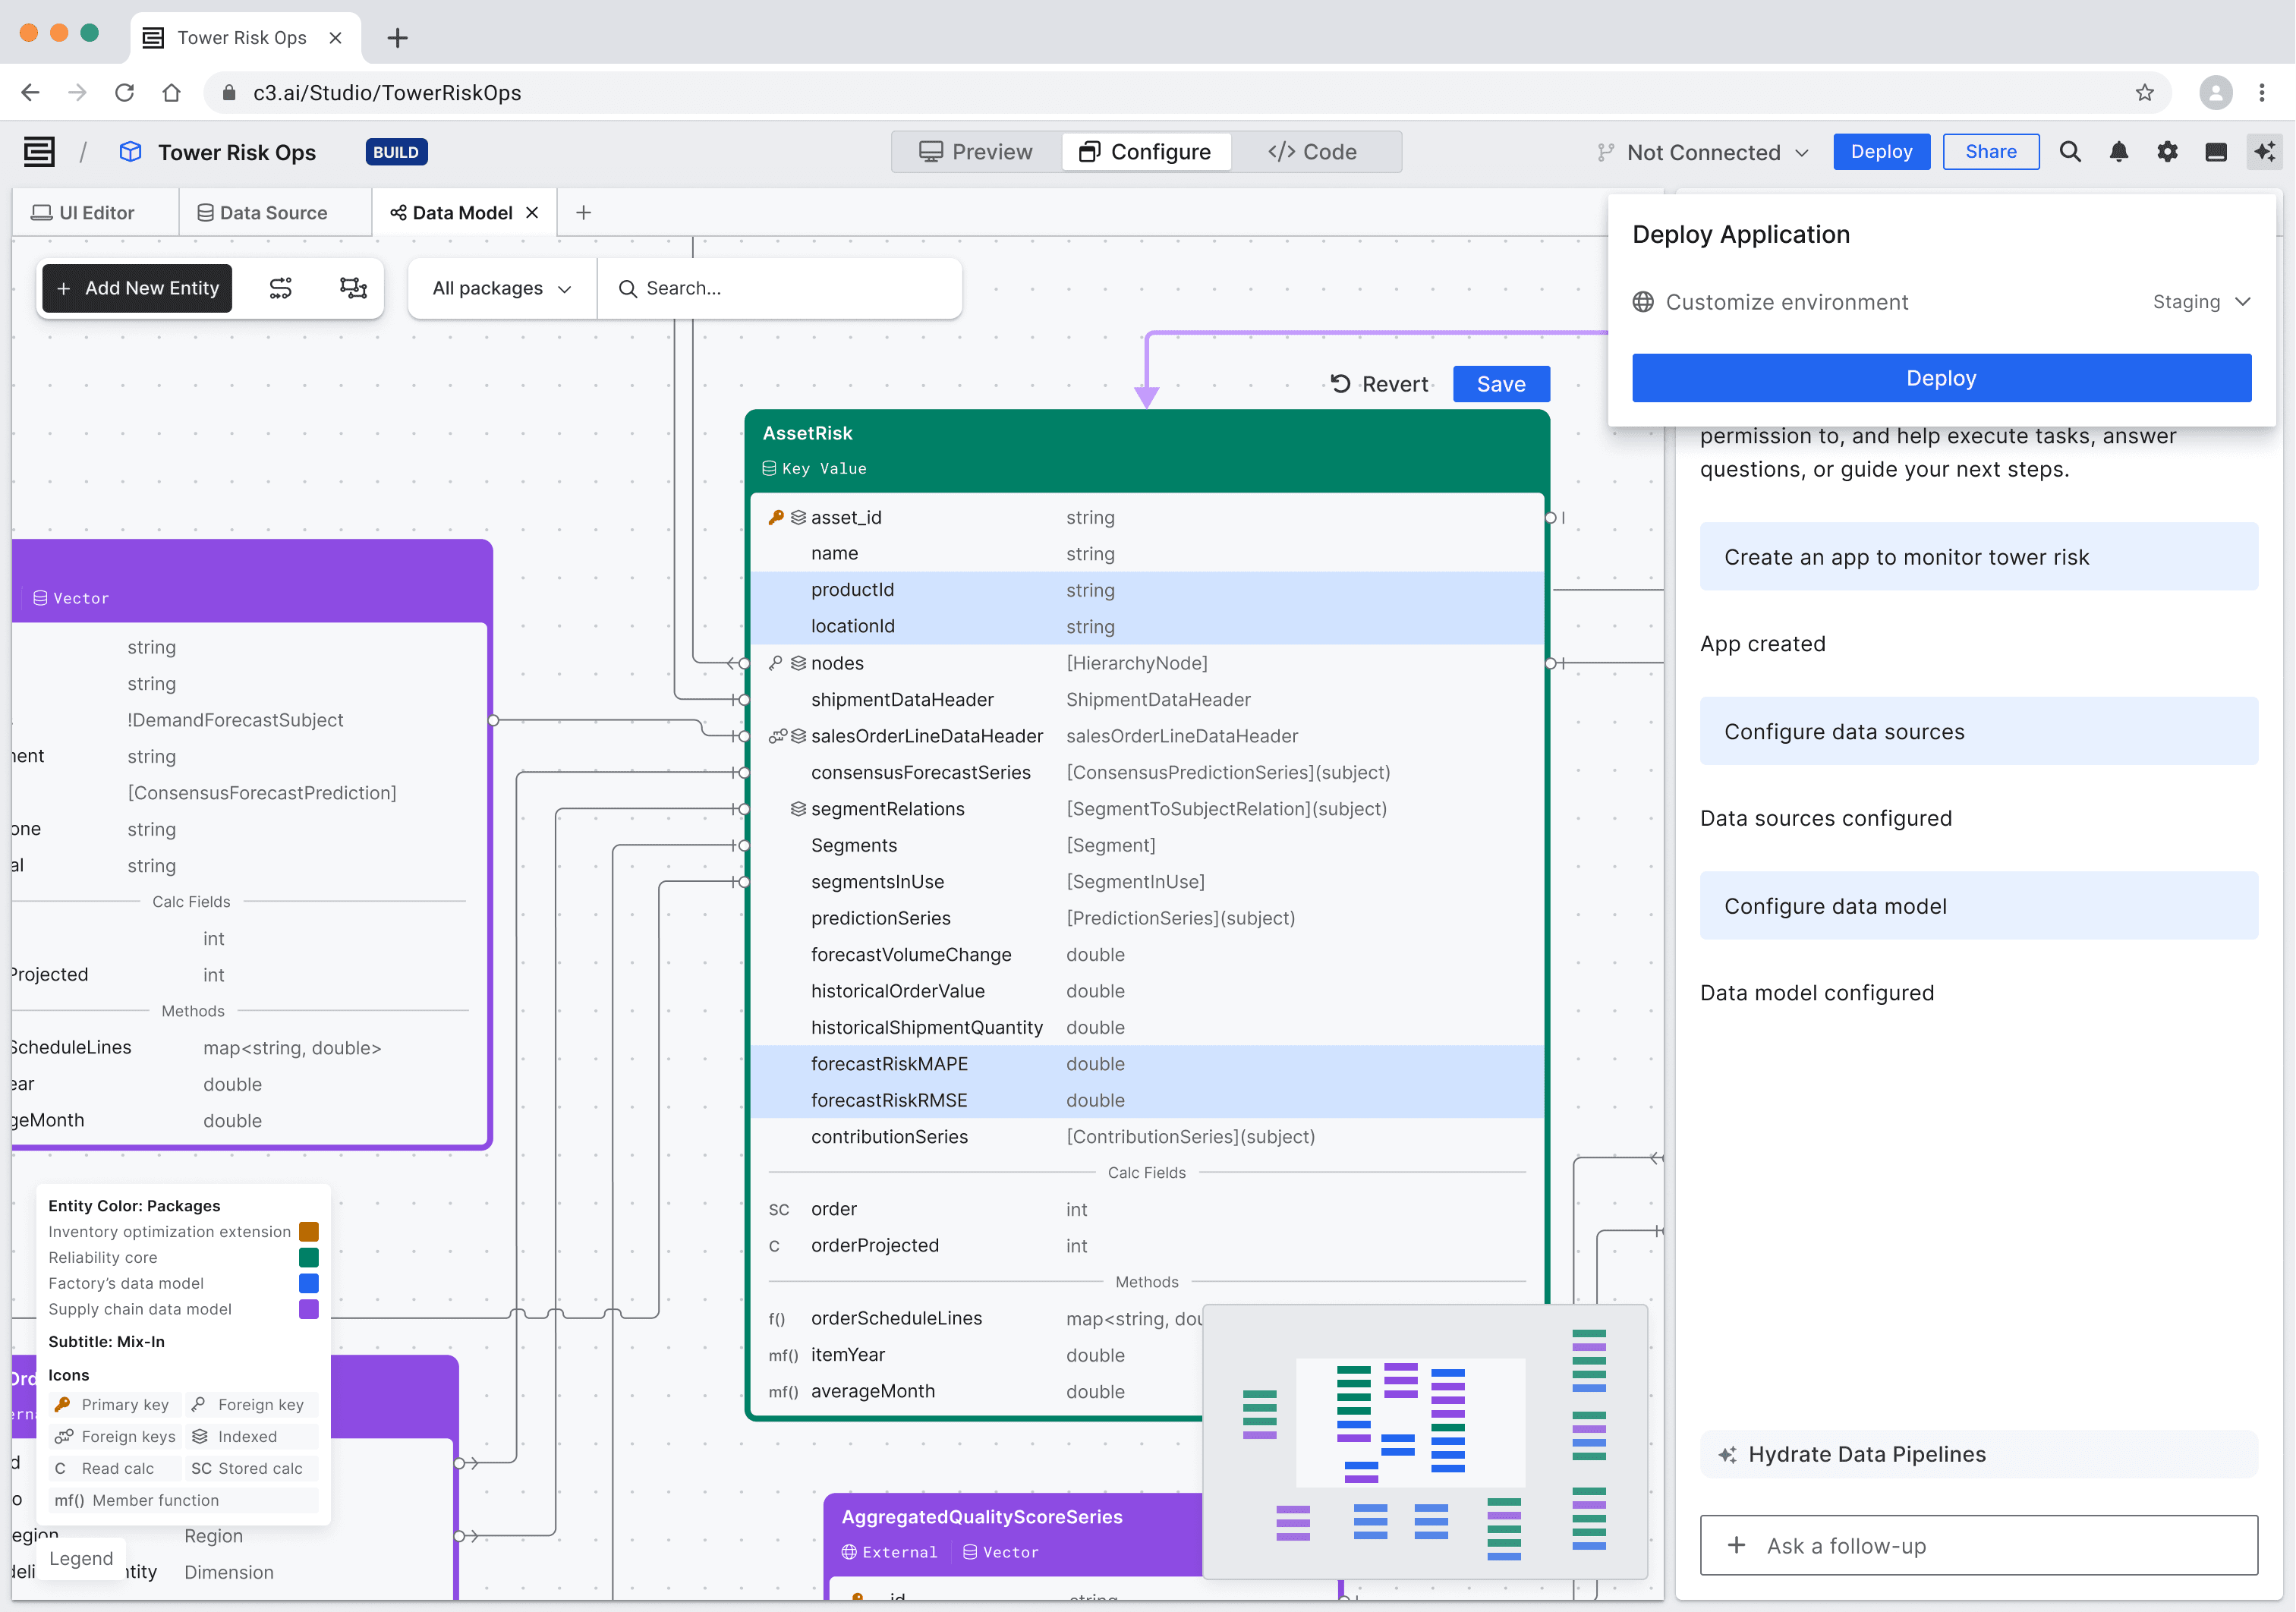Expand the All packages dropdown
Viewport: 2296px width, 1612px height.
[x=501, y=288]
